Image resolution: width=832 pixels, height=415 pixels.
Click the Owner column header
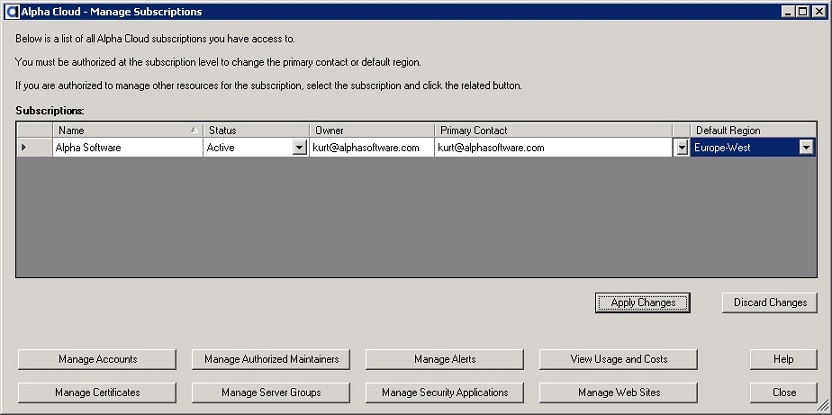[372, 130]
